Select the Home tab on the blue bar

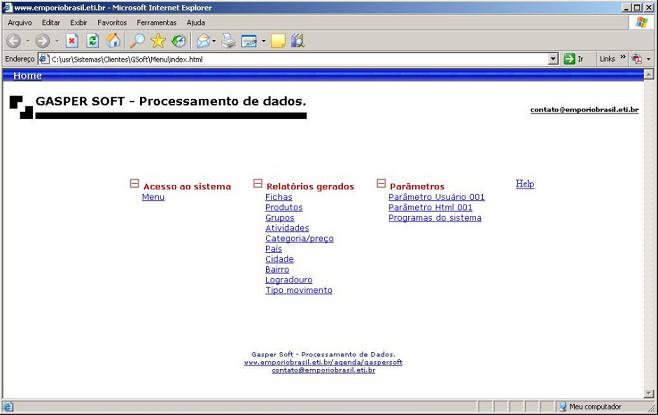27,76
